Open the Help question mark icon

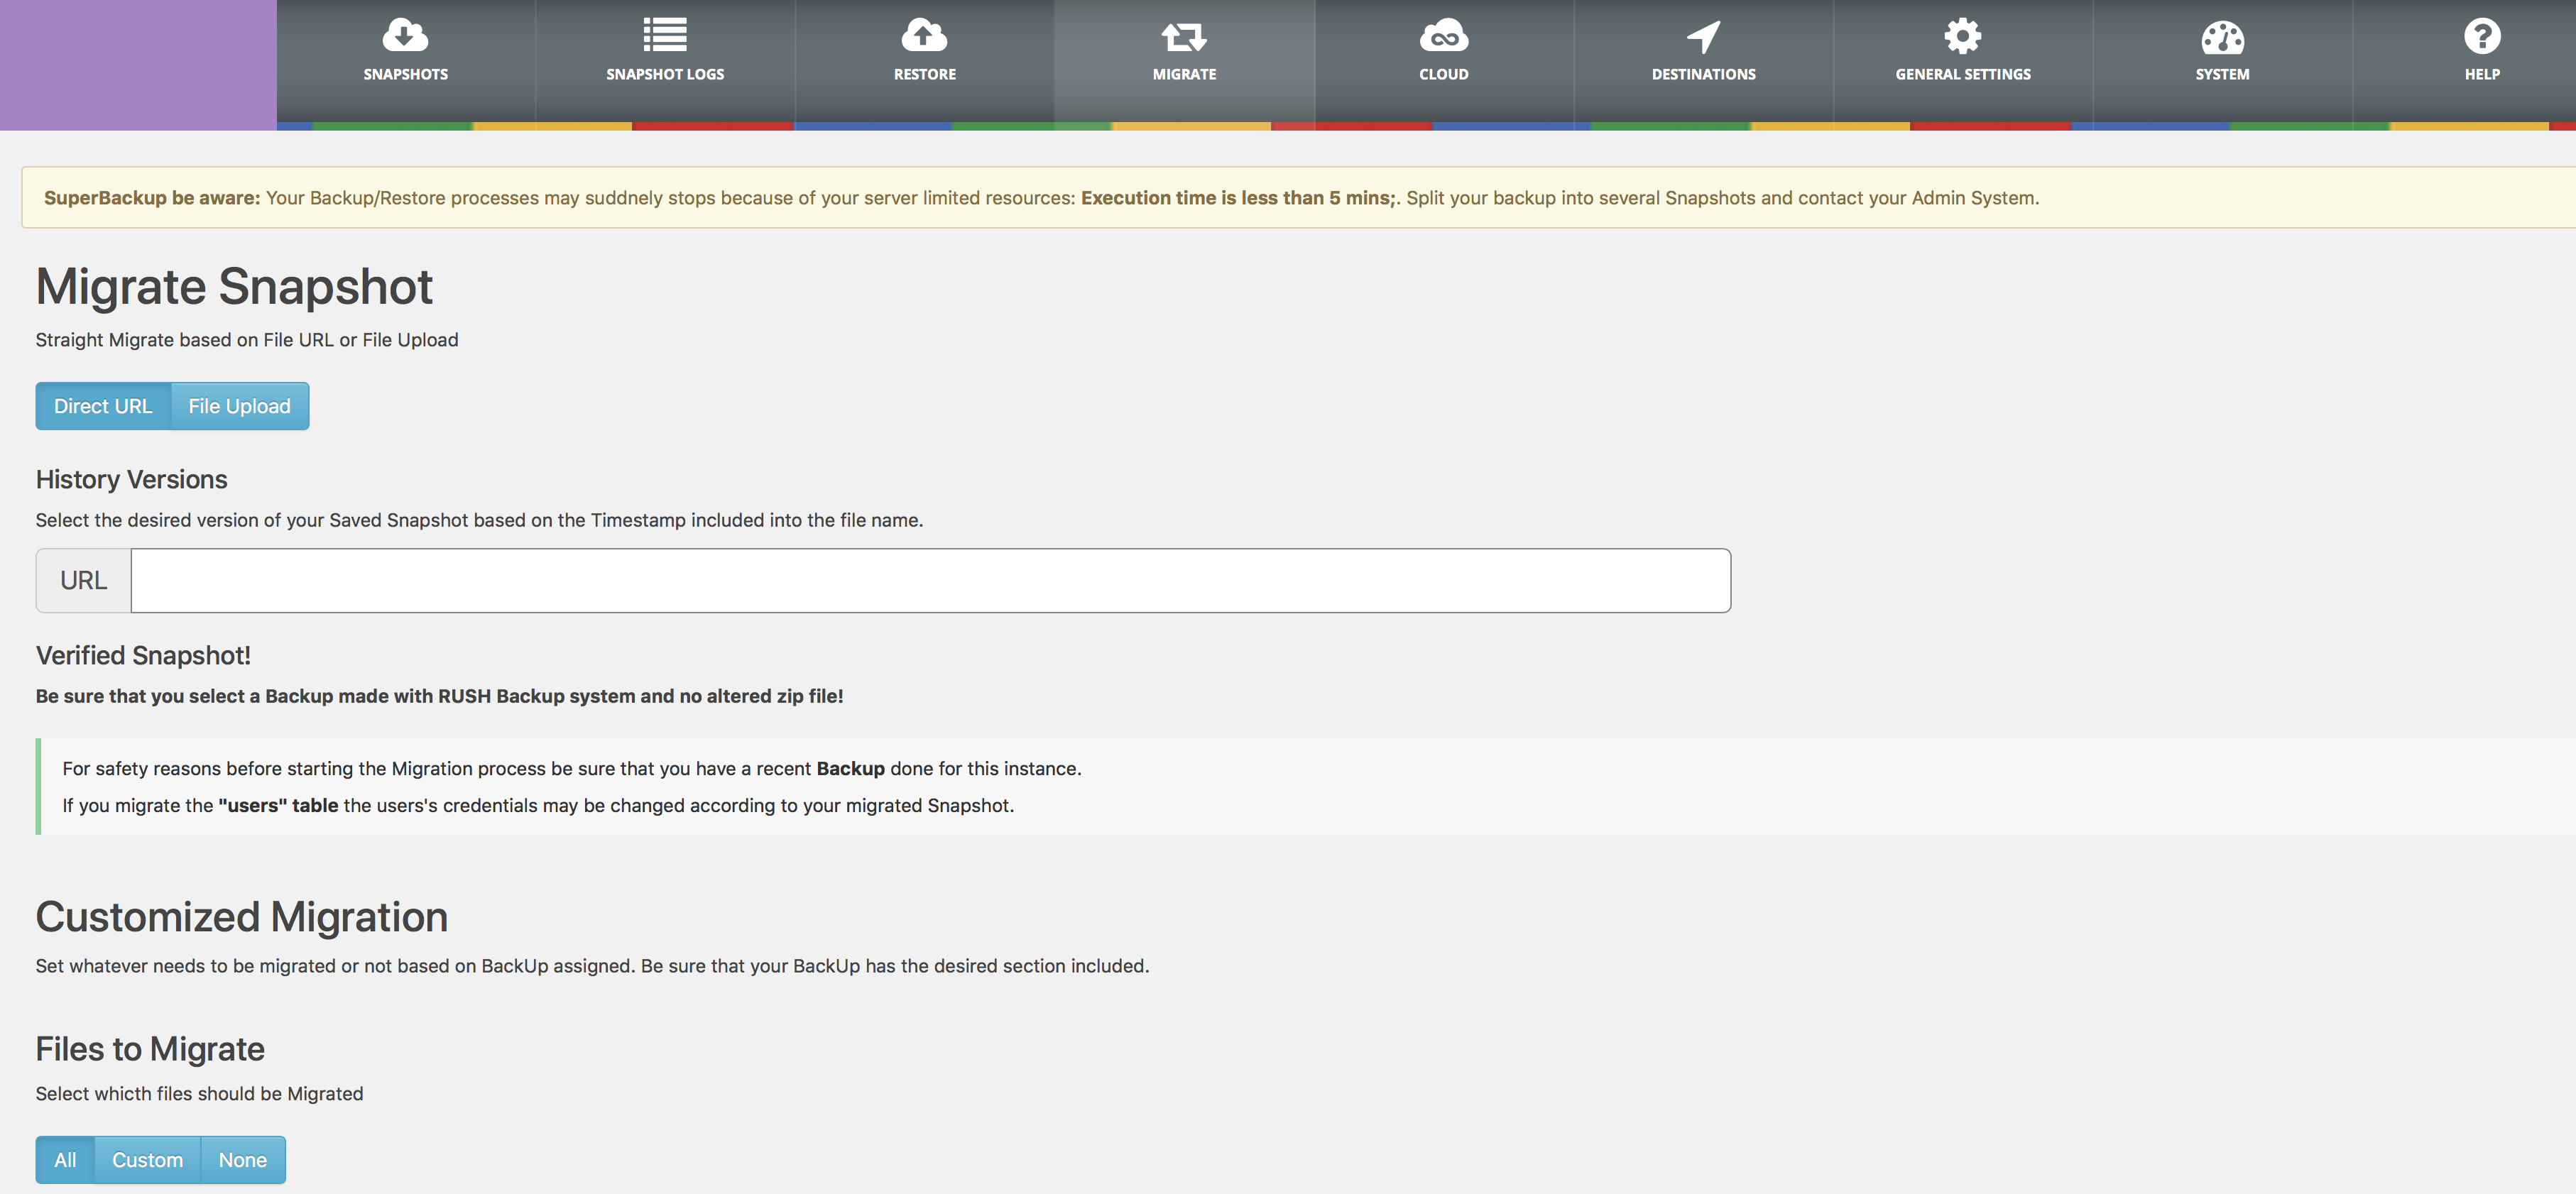2481,36
